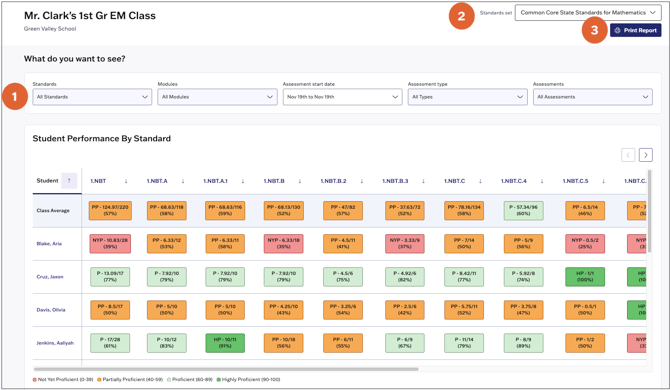Sort the 1.NBT.B.2 column via its arrow
This screenshot has width=670, height=390.
click(361, 181)
